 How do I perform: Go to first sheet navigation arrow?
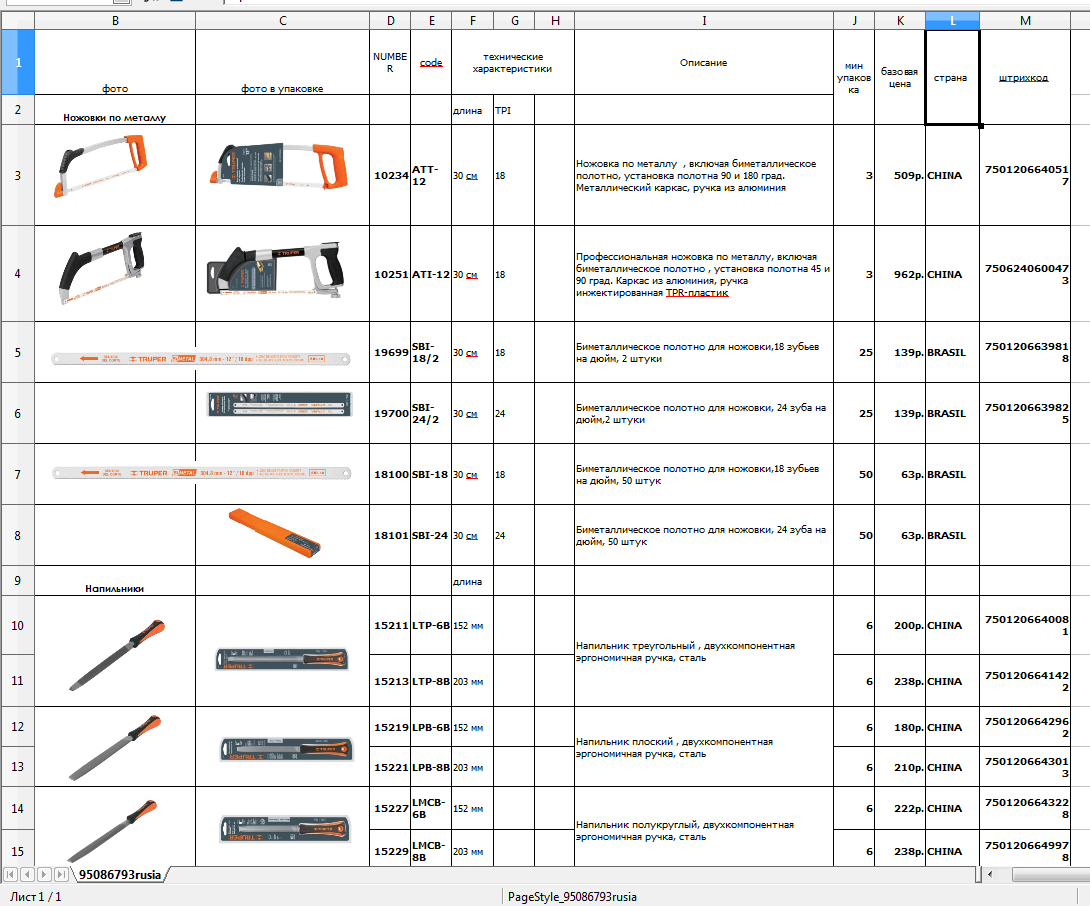pyautogui.click(x=10, y=874)
